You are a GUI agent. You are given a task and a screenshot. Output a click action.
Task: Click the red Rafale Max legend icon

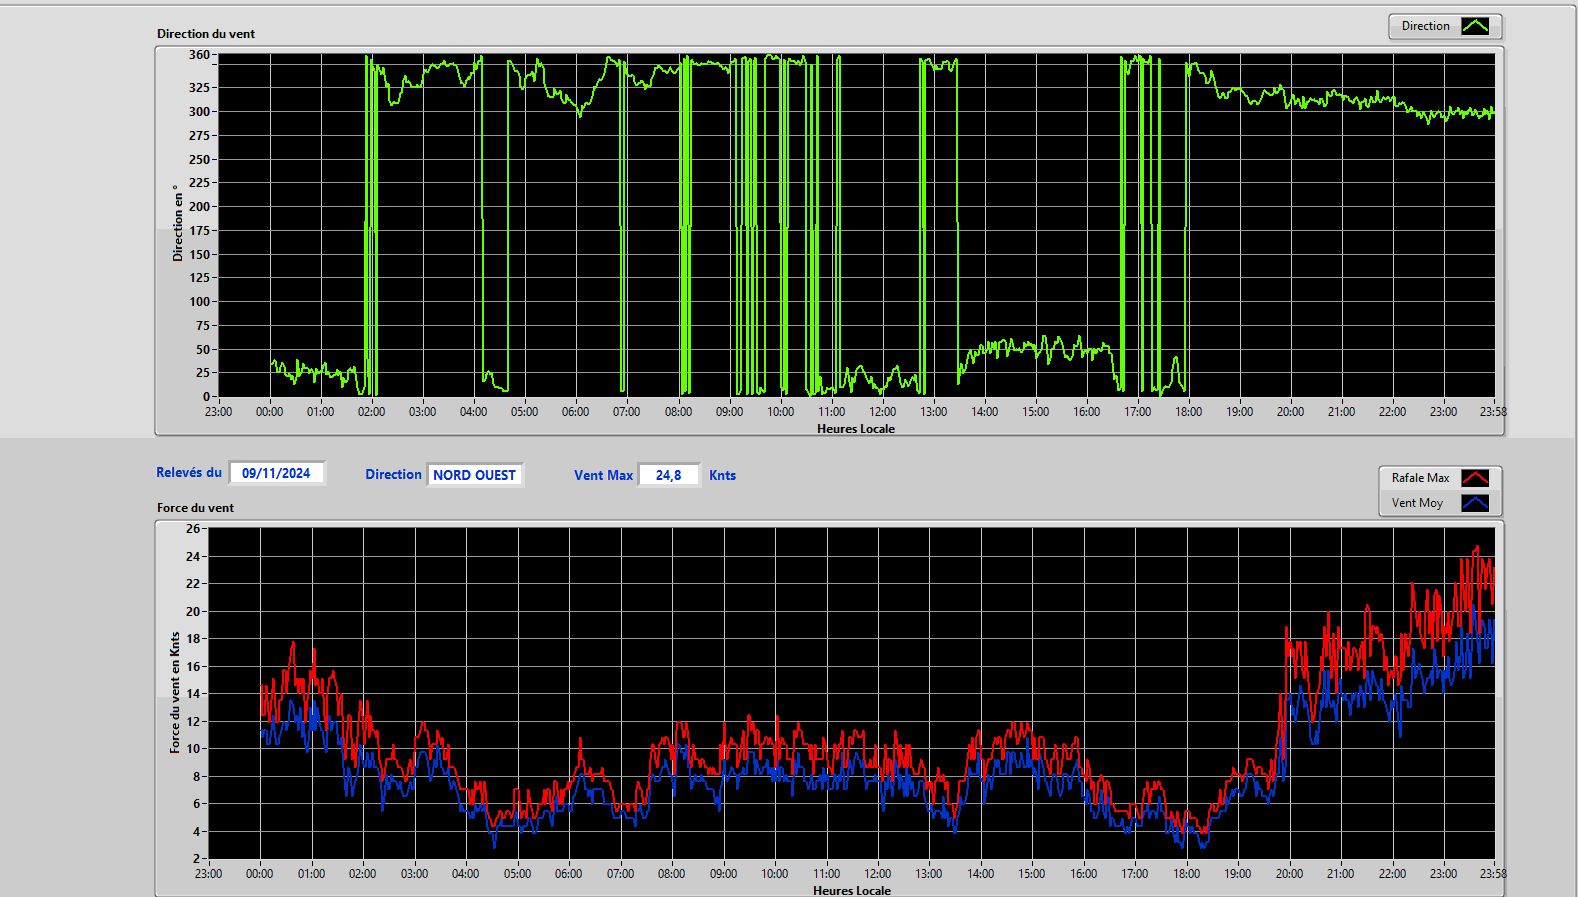(x=1475, y=478)
